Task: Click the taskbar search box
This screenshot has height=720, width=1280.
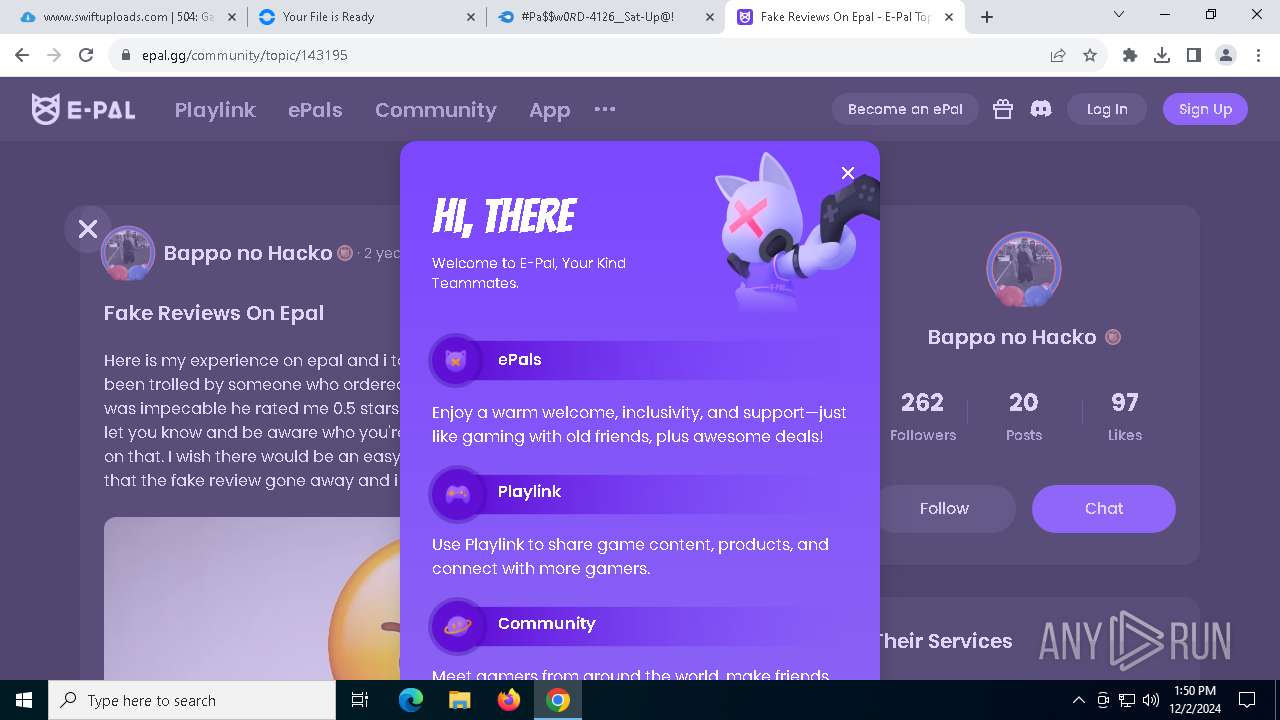Action: tap(192, 700)
